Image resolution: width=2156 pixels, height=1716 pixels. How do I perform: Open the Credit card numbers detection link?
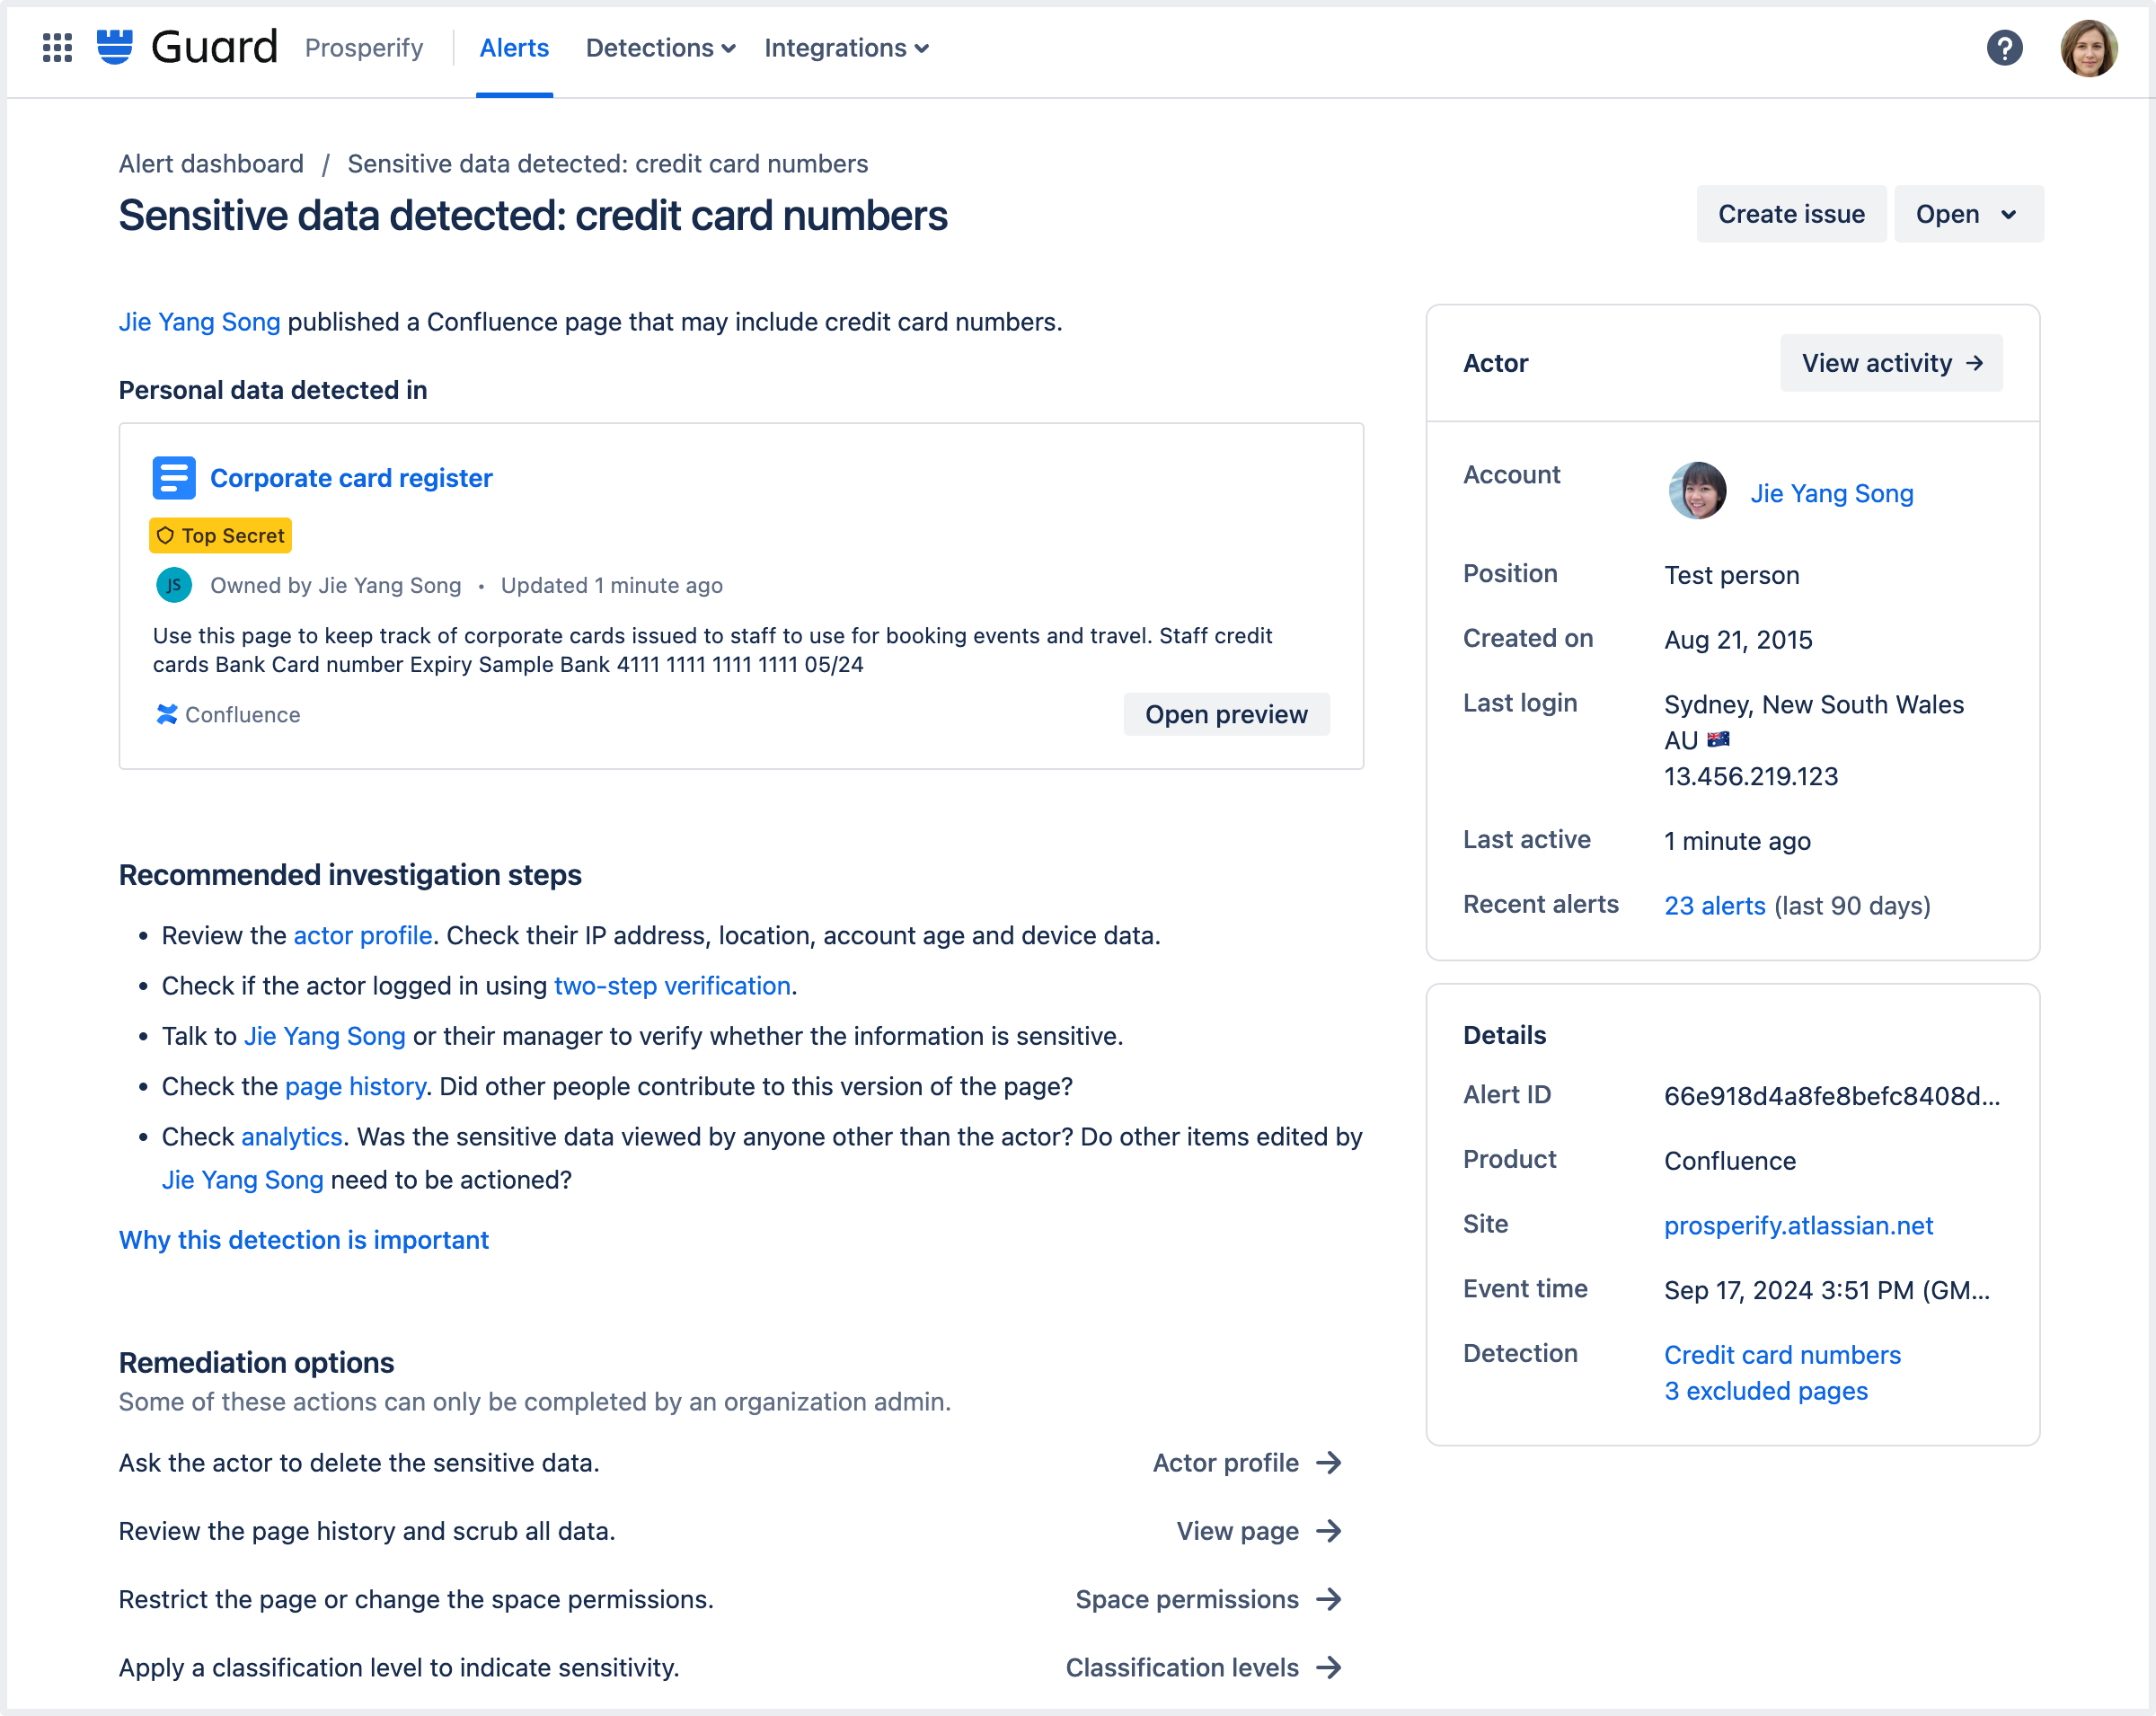coord(1782,1354)
